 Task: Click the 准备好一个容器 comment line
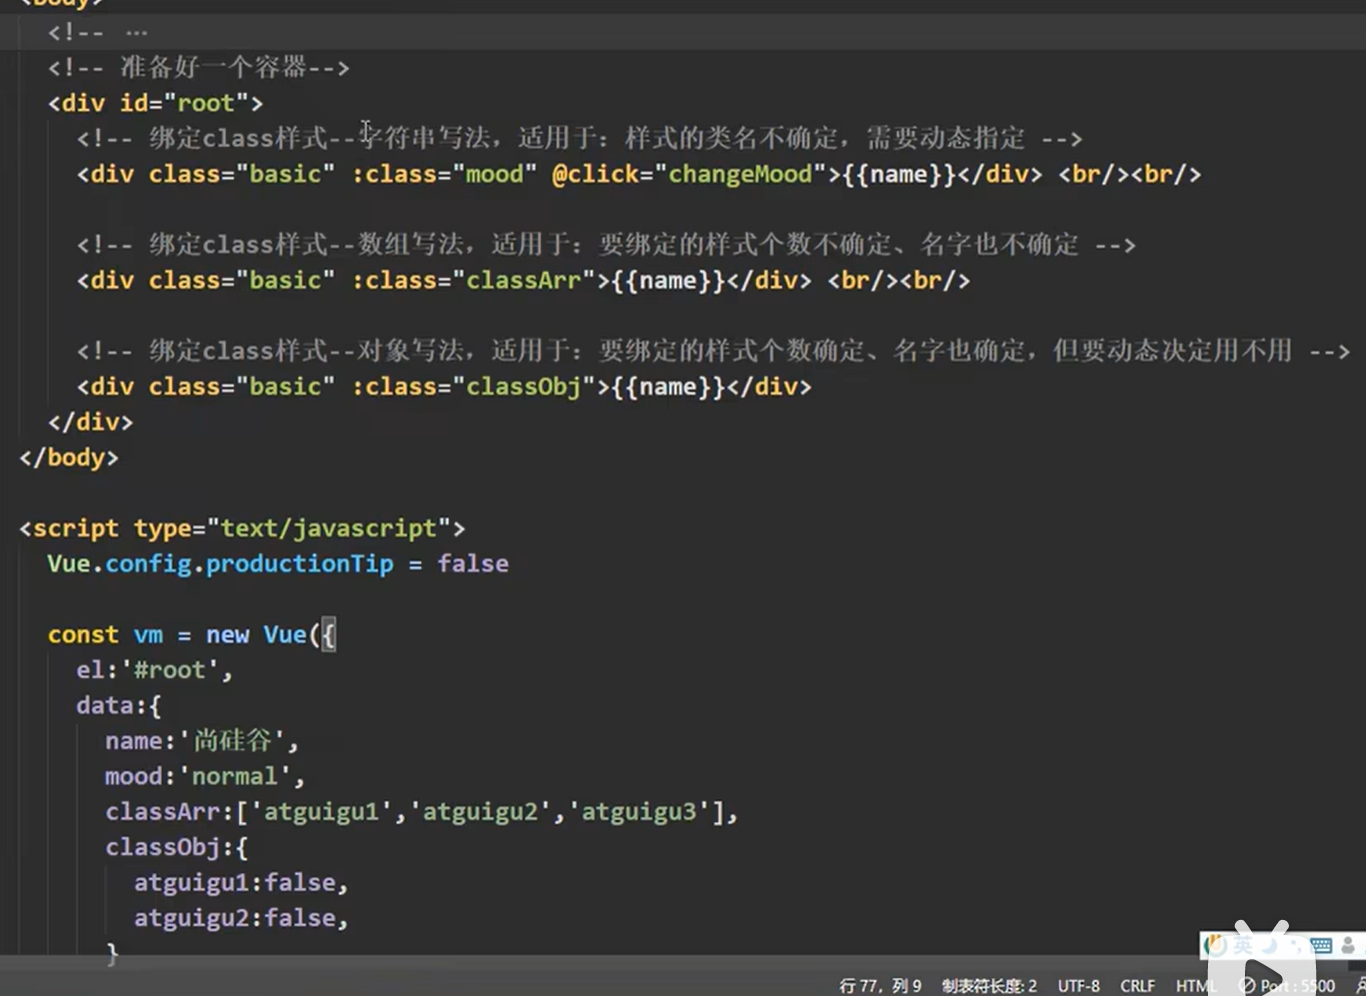click(199, 68)
